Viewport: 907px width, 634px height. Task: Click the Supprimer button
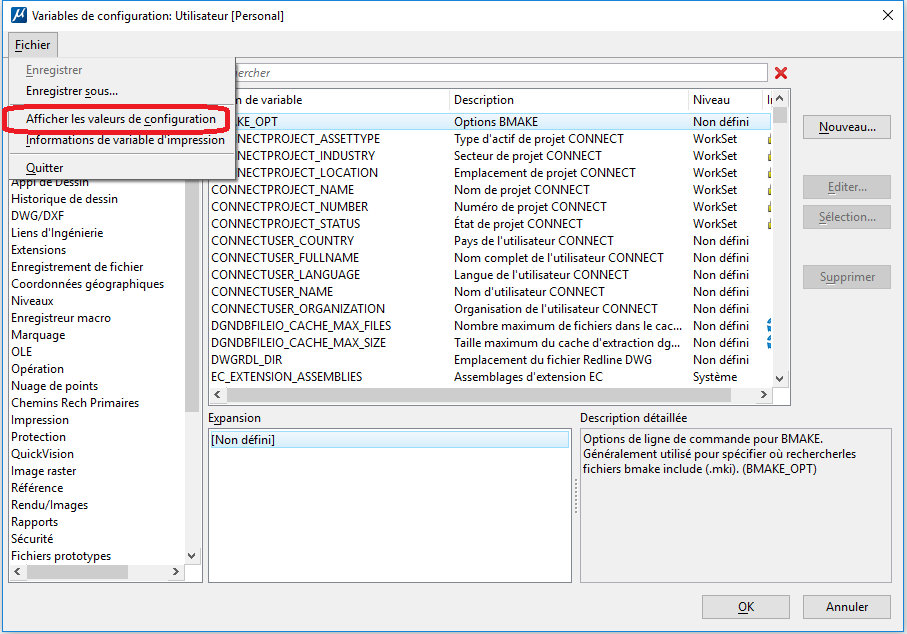[x=847, y=277]
